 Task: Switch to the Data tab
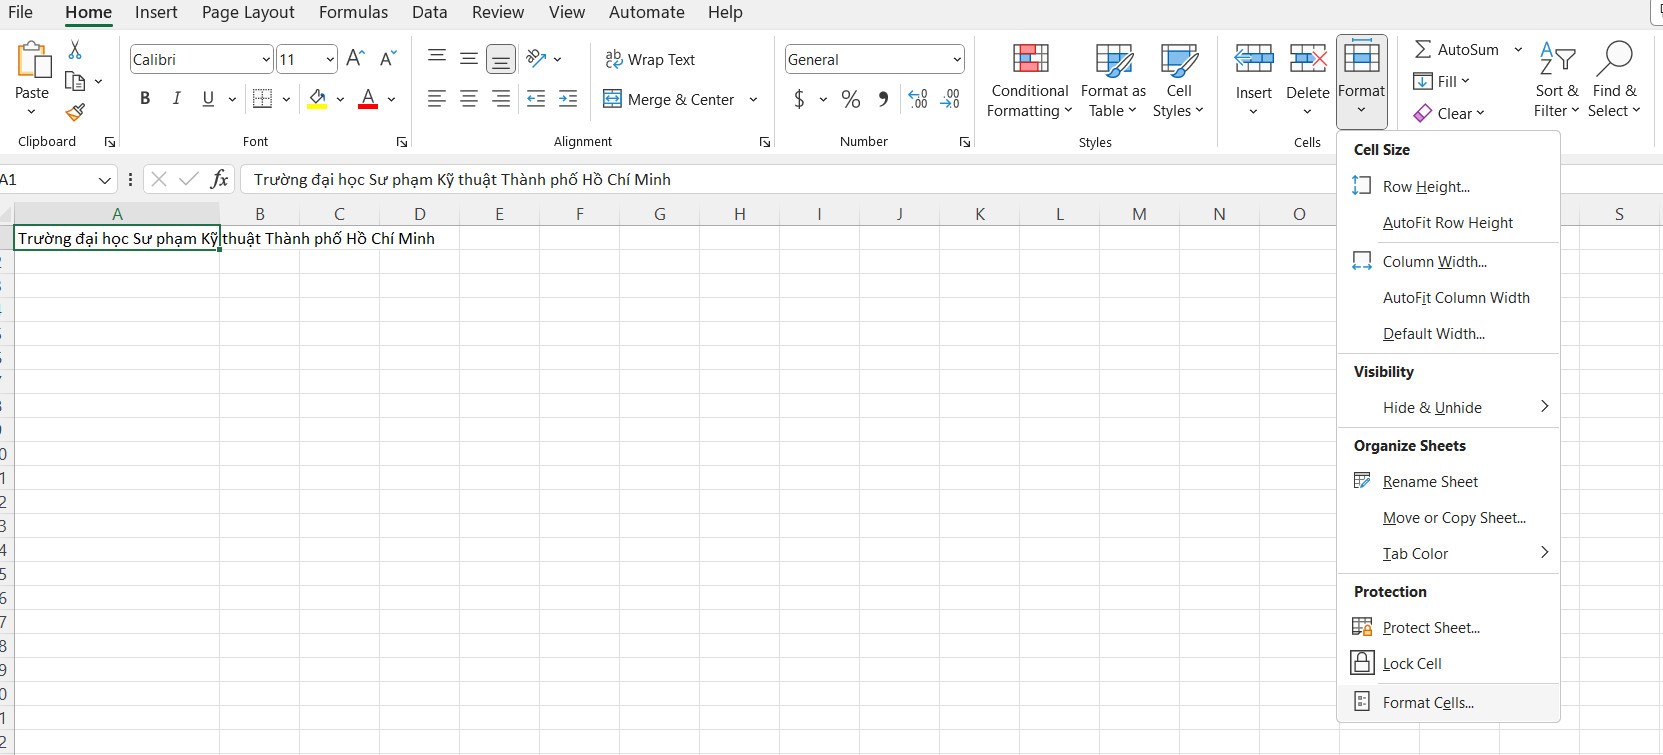point(429,12)
